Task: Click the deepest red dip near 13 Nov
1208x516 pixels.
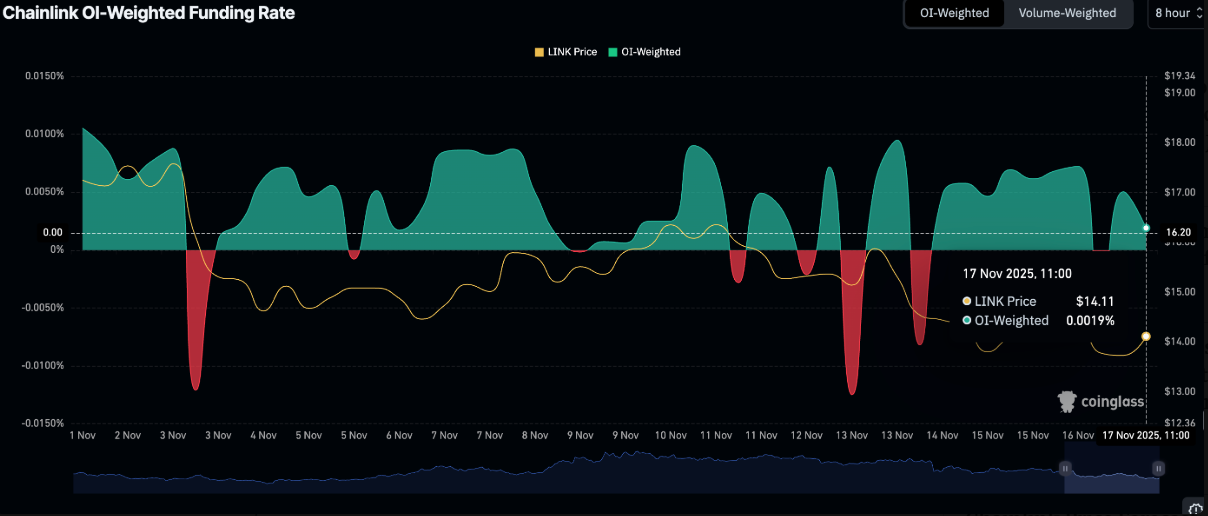Action: [x=852, y=385]
